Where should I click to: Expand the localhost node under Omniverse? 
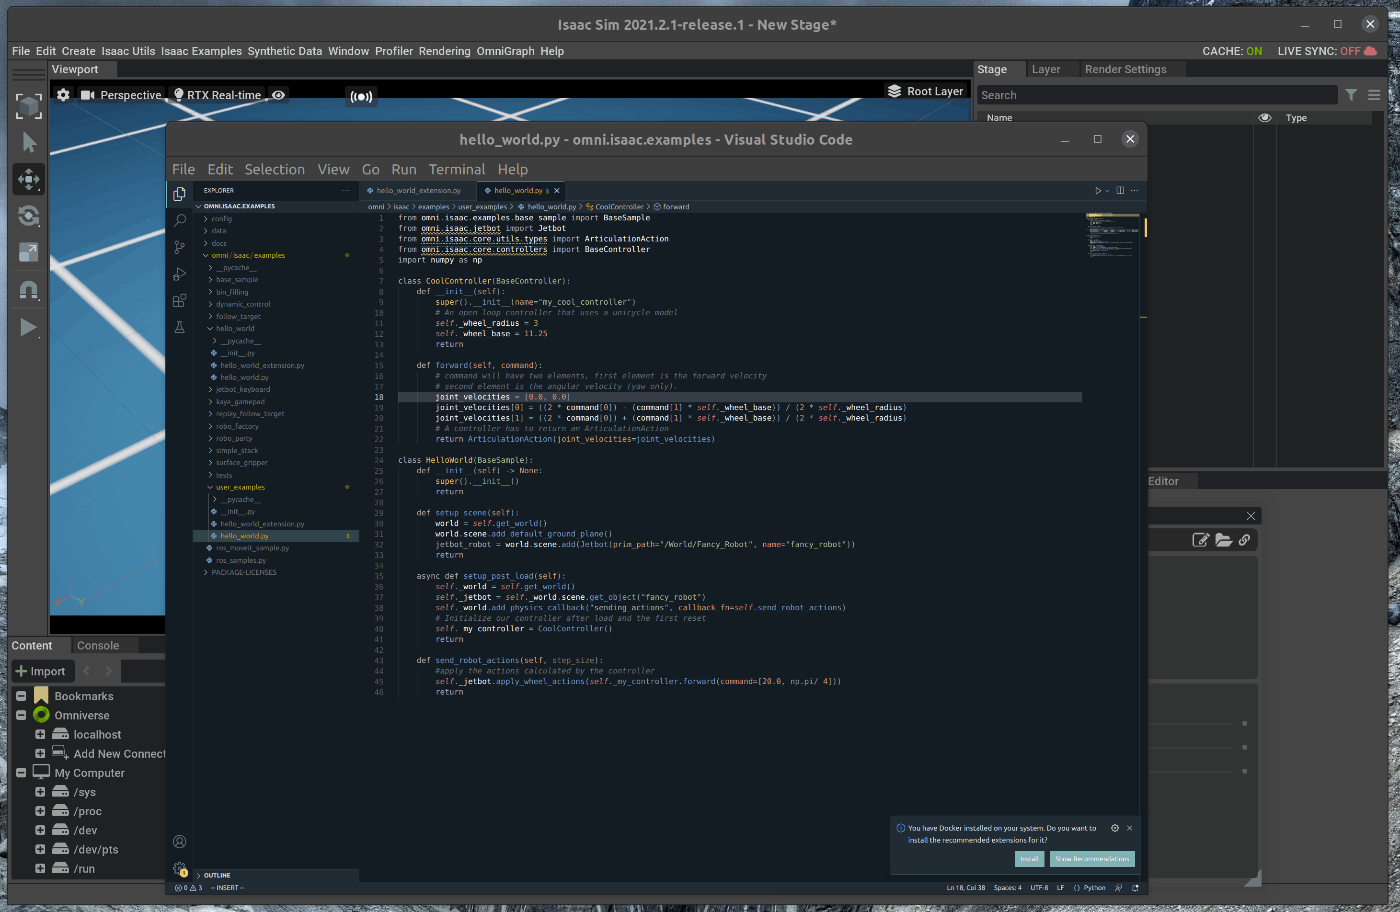pos(40,734)
